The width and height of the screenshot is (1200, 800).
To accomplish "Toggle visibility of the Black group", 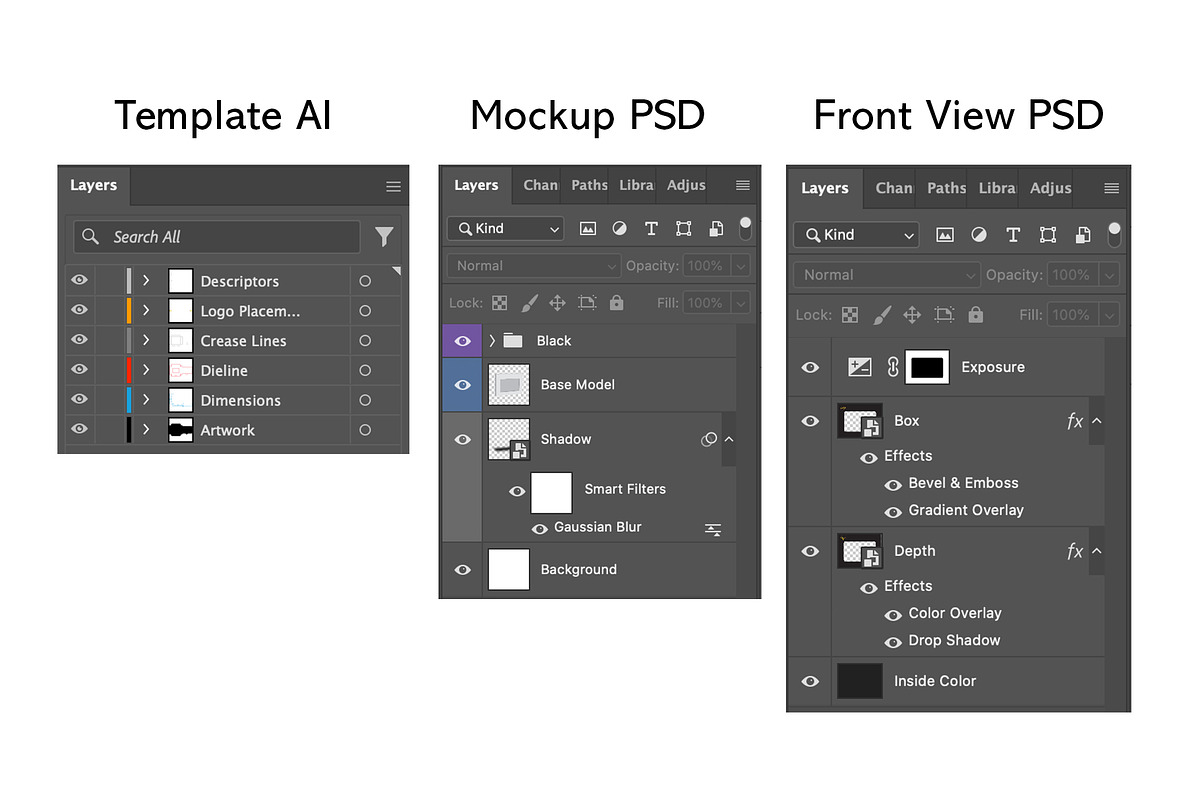I will click(x=462, y=341).
